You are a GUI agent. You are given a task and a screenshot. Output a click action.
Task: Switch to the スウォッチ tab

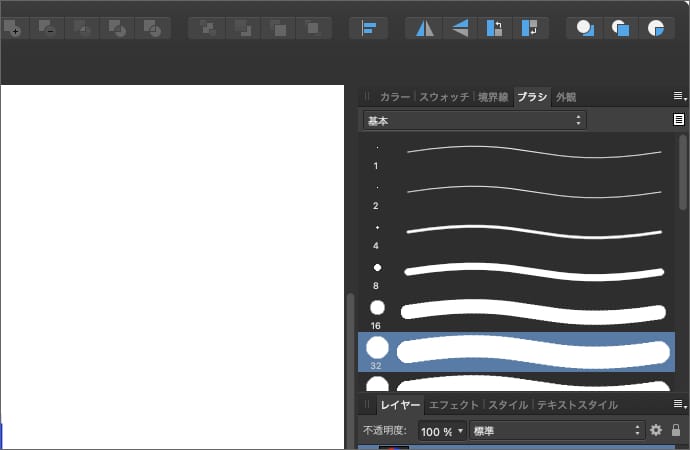point(445,97)
